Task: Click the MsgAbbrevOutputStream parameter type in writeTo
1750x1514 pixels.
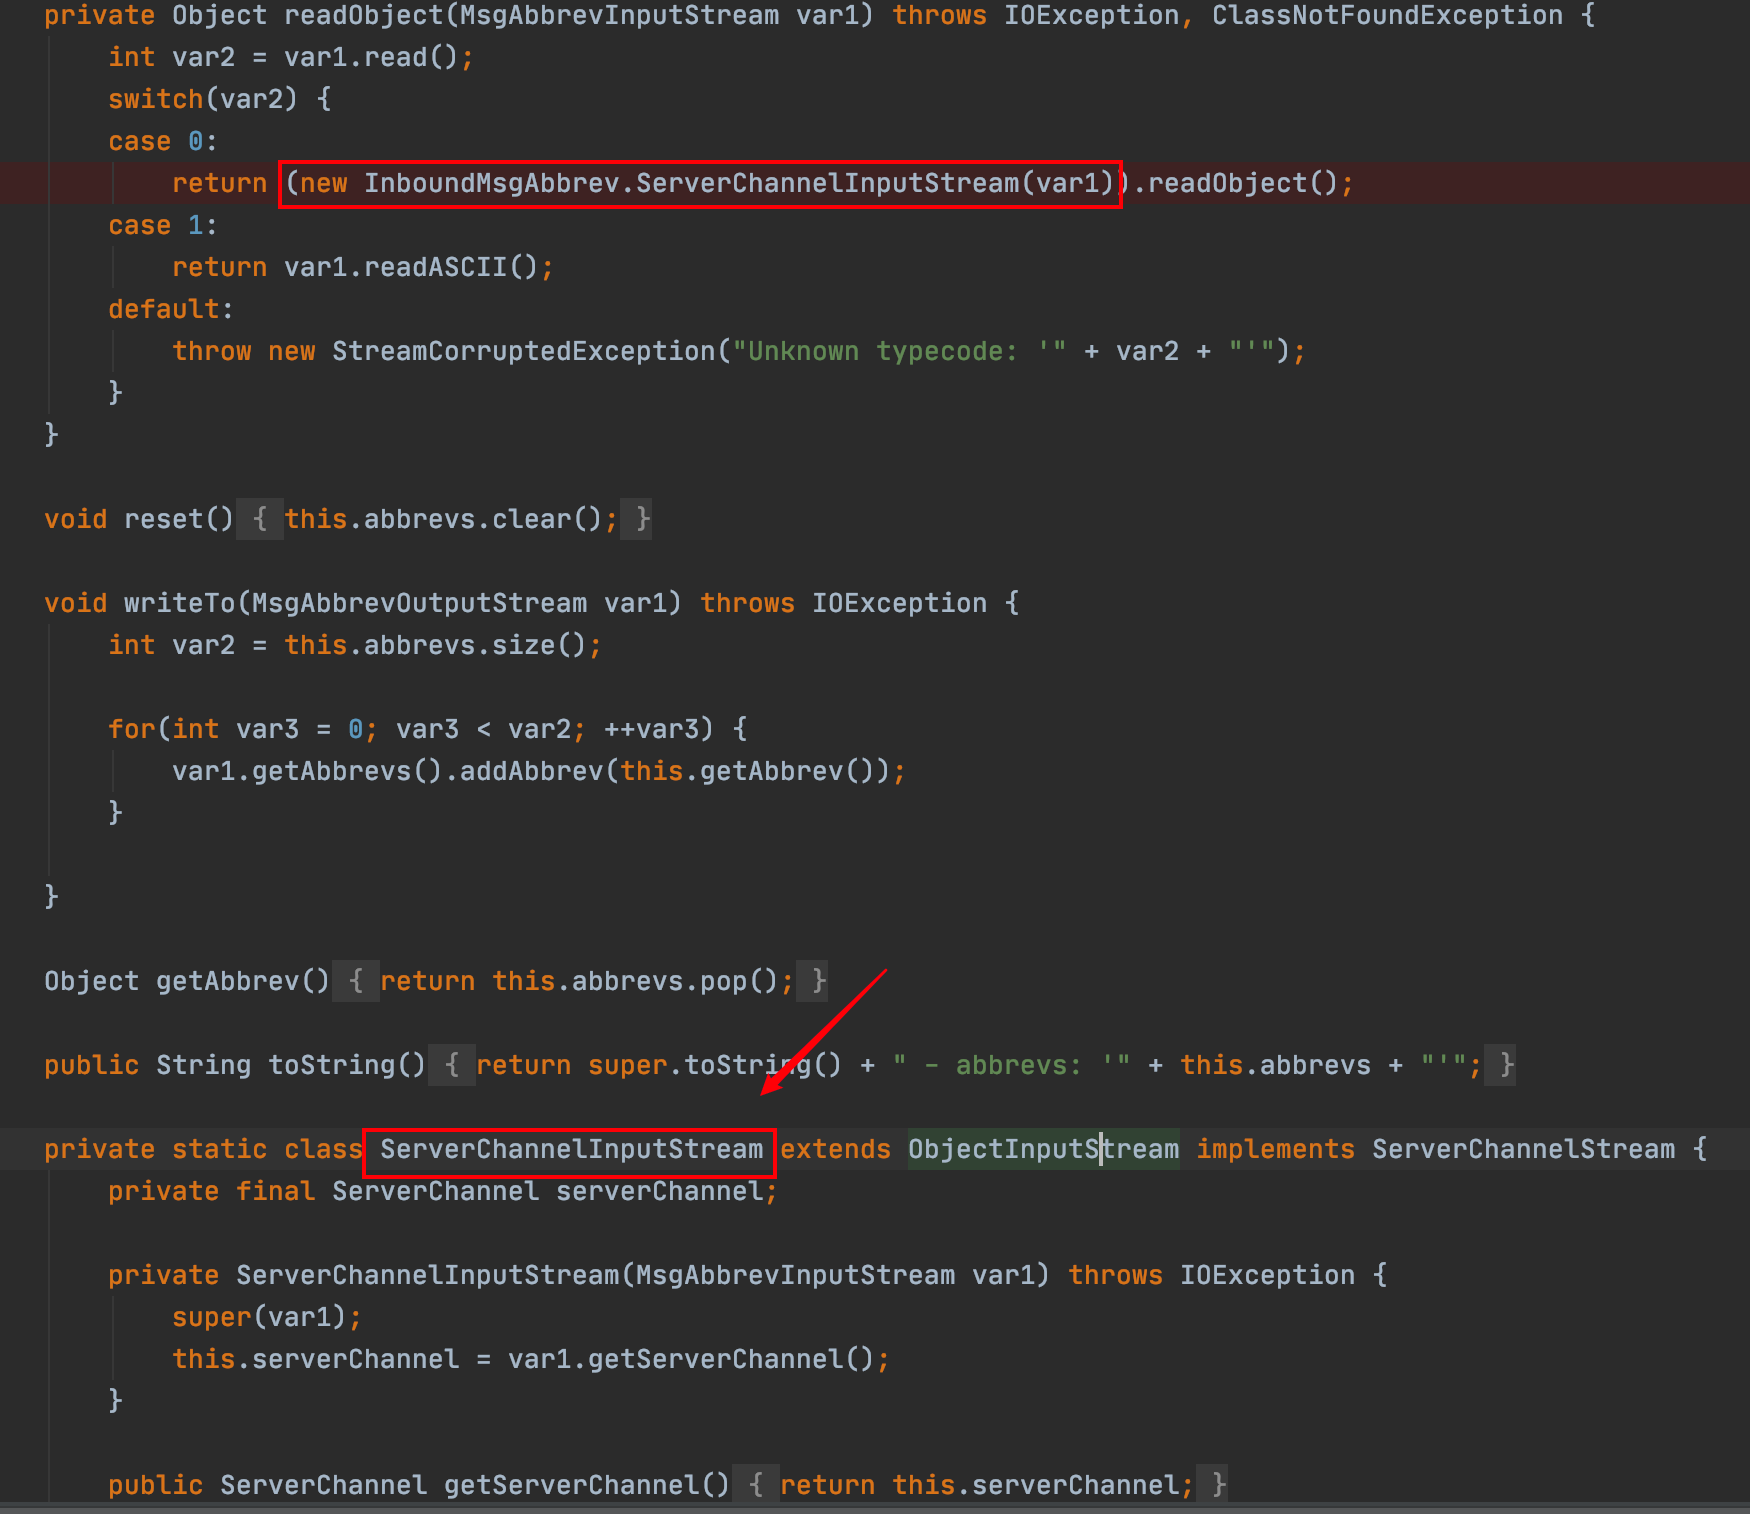Action: (x=418, y=603)
